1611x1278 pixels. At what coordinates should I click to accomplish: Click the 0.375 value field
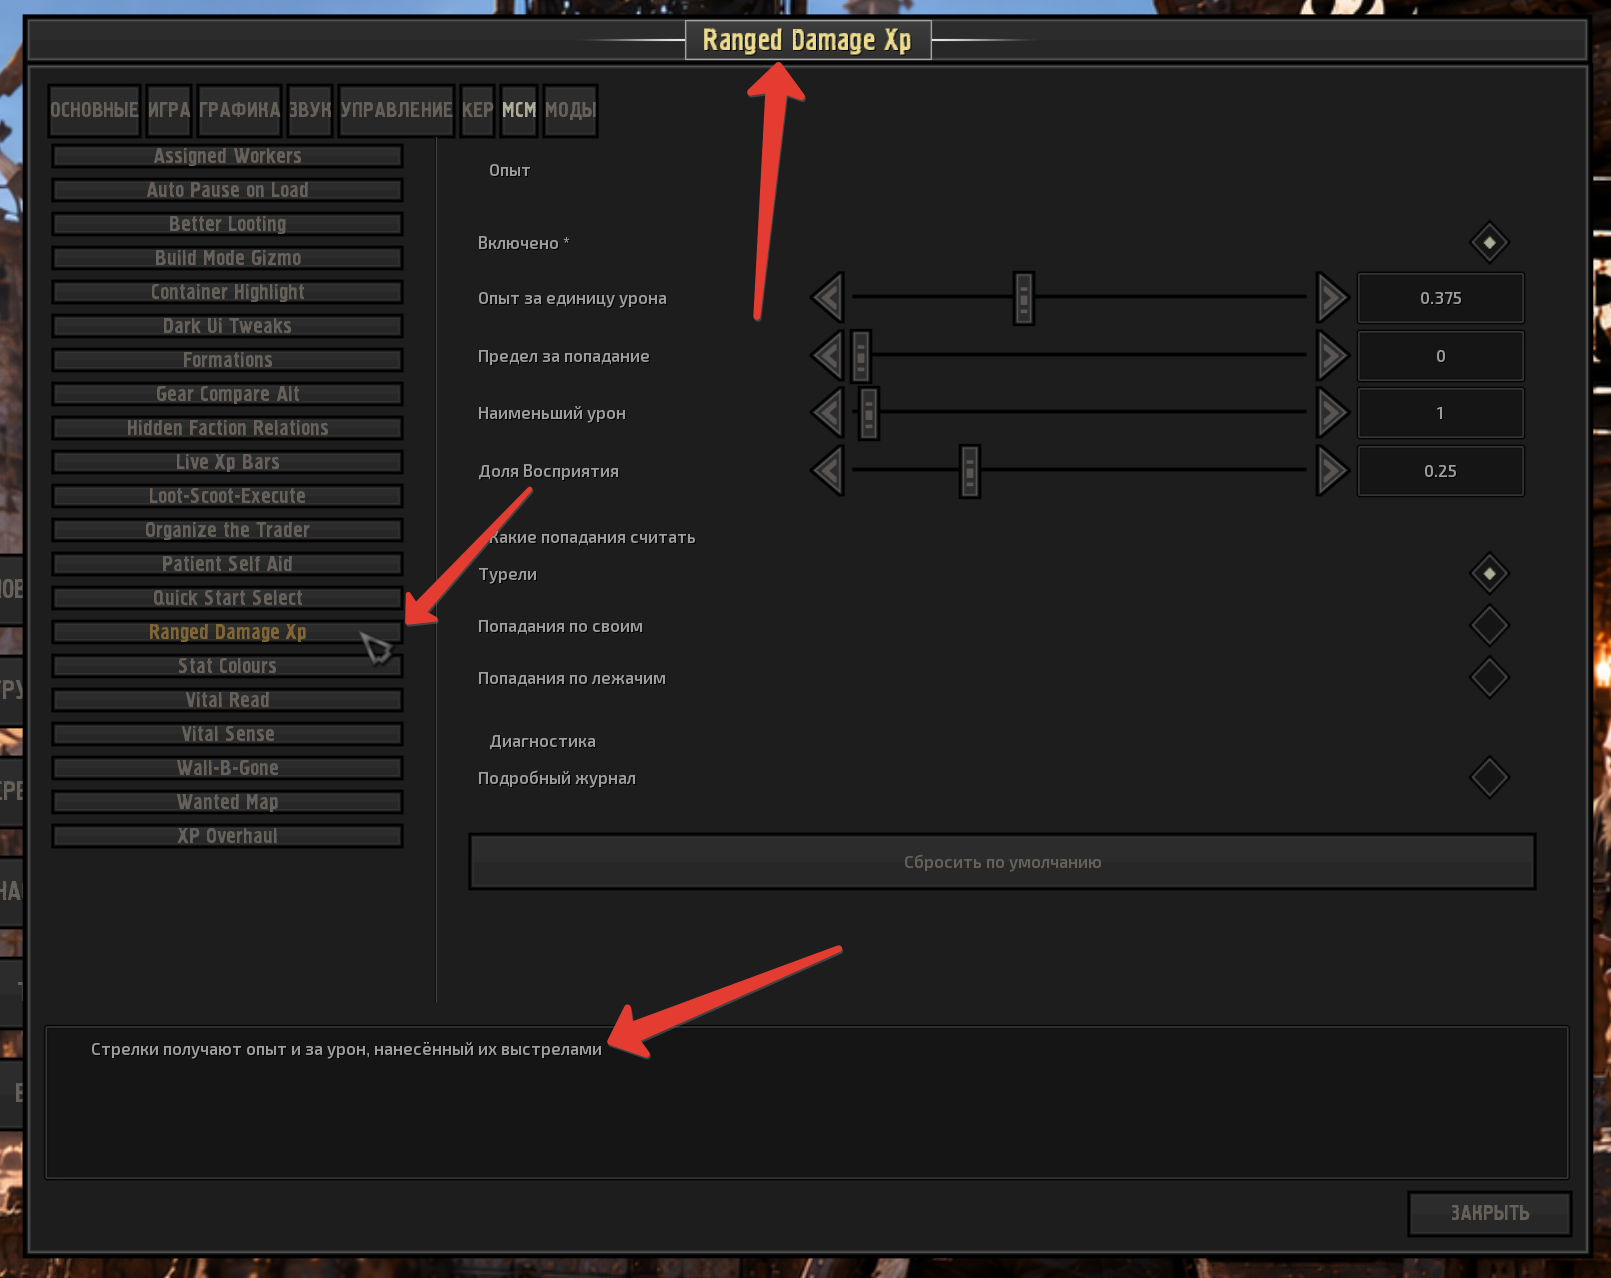[x=1440, y=298]
